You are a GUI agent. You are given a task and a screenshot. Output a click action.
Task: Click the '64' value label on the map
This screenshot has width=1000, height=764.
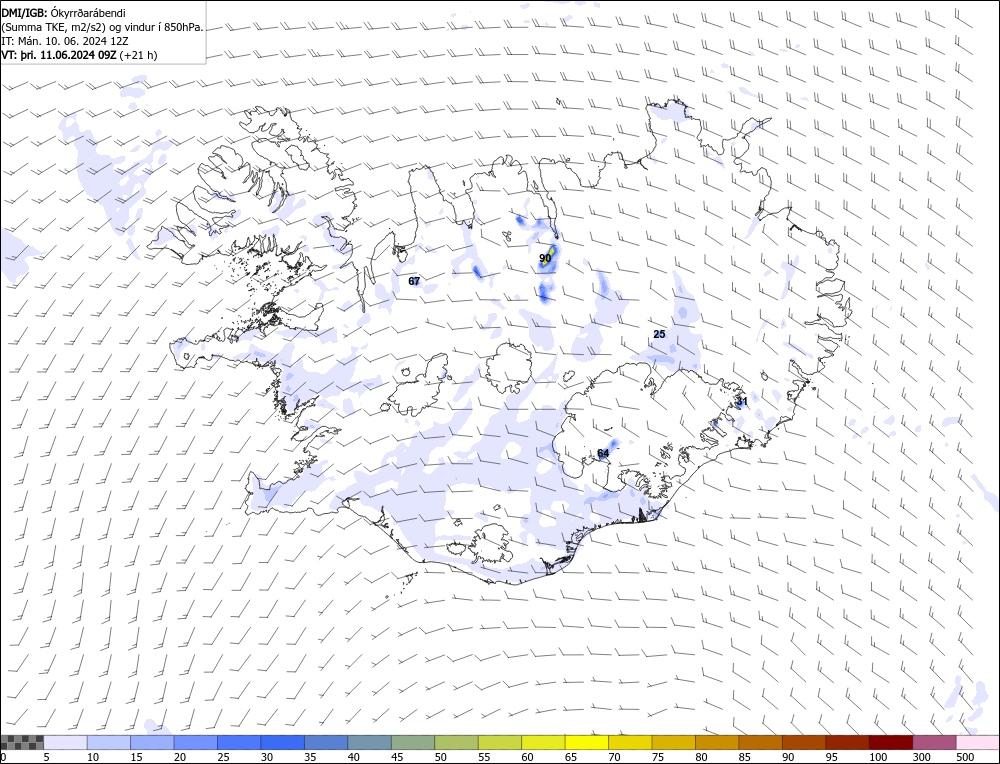[x=603, y=453]
